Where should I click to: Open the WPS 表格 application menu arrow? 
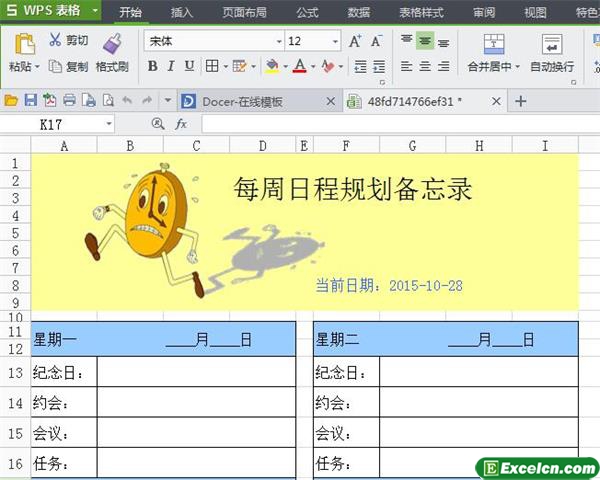(95, 11)
